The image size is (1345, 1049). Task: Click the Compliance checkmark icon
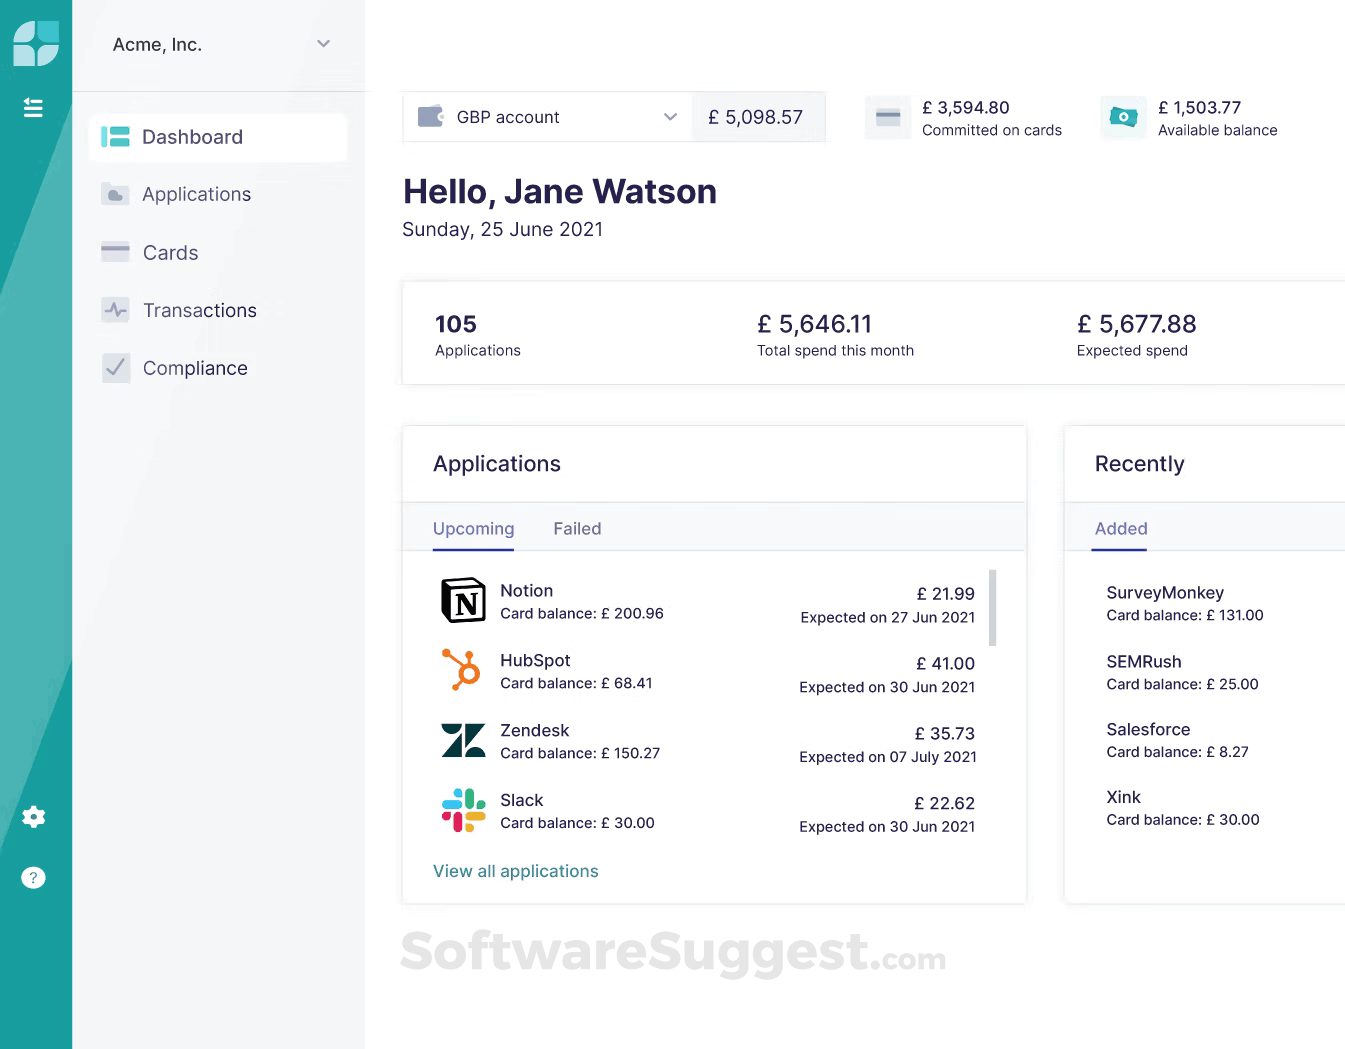(114, 368)
